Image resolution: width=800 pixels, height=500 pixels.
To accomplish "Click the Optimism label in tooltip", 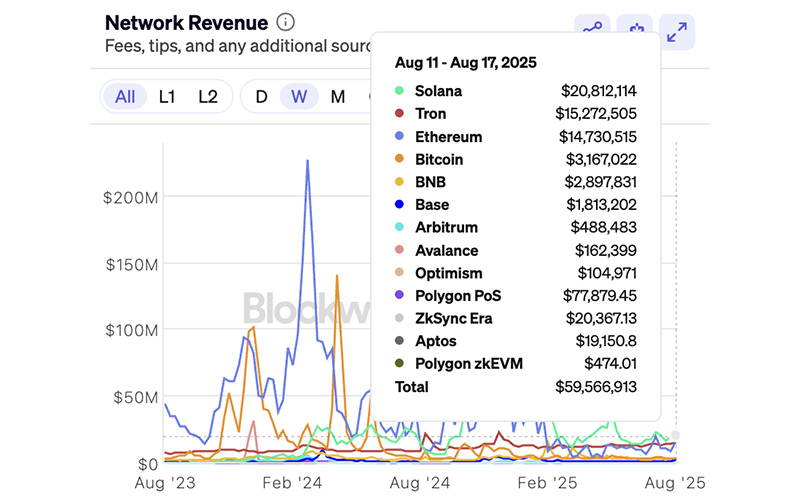I will pos(448,273).
